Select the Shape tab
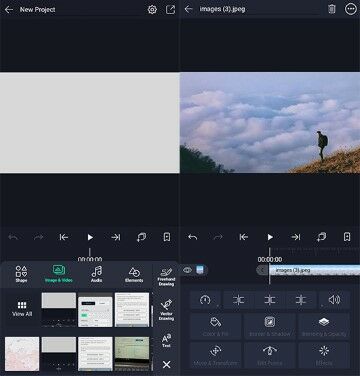360x376 pixels. pos(21,274)
